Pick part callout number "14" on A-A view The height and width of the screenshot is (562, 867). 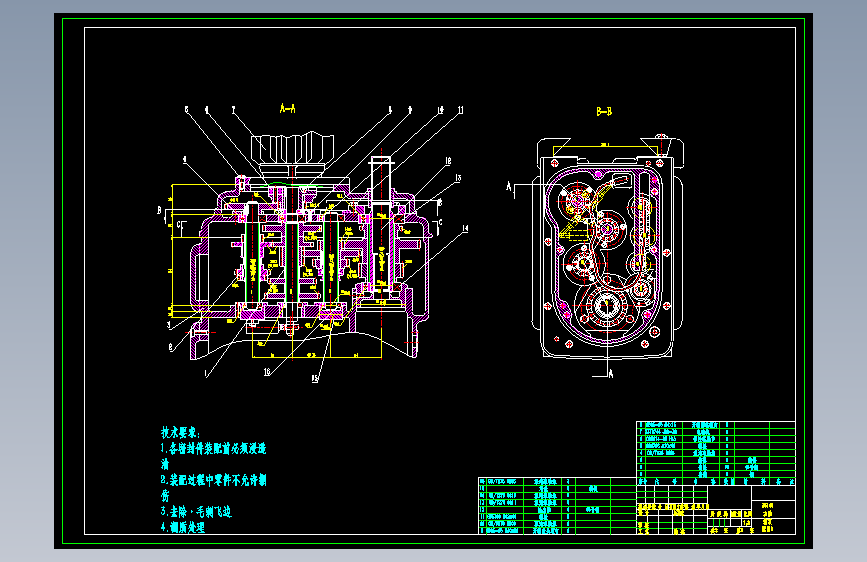point(465,228)
